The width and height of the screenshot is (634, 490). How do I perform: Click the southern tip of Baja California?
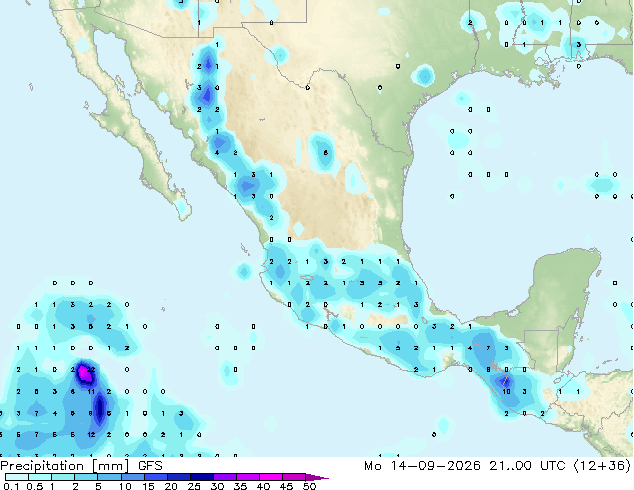[184, 214]
